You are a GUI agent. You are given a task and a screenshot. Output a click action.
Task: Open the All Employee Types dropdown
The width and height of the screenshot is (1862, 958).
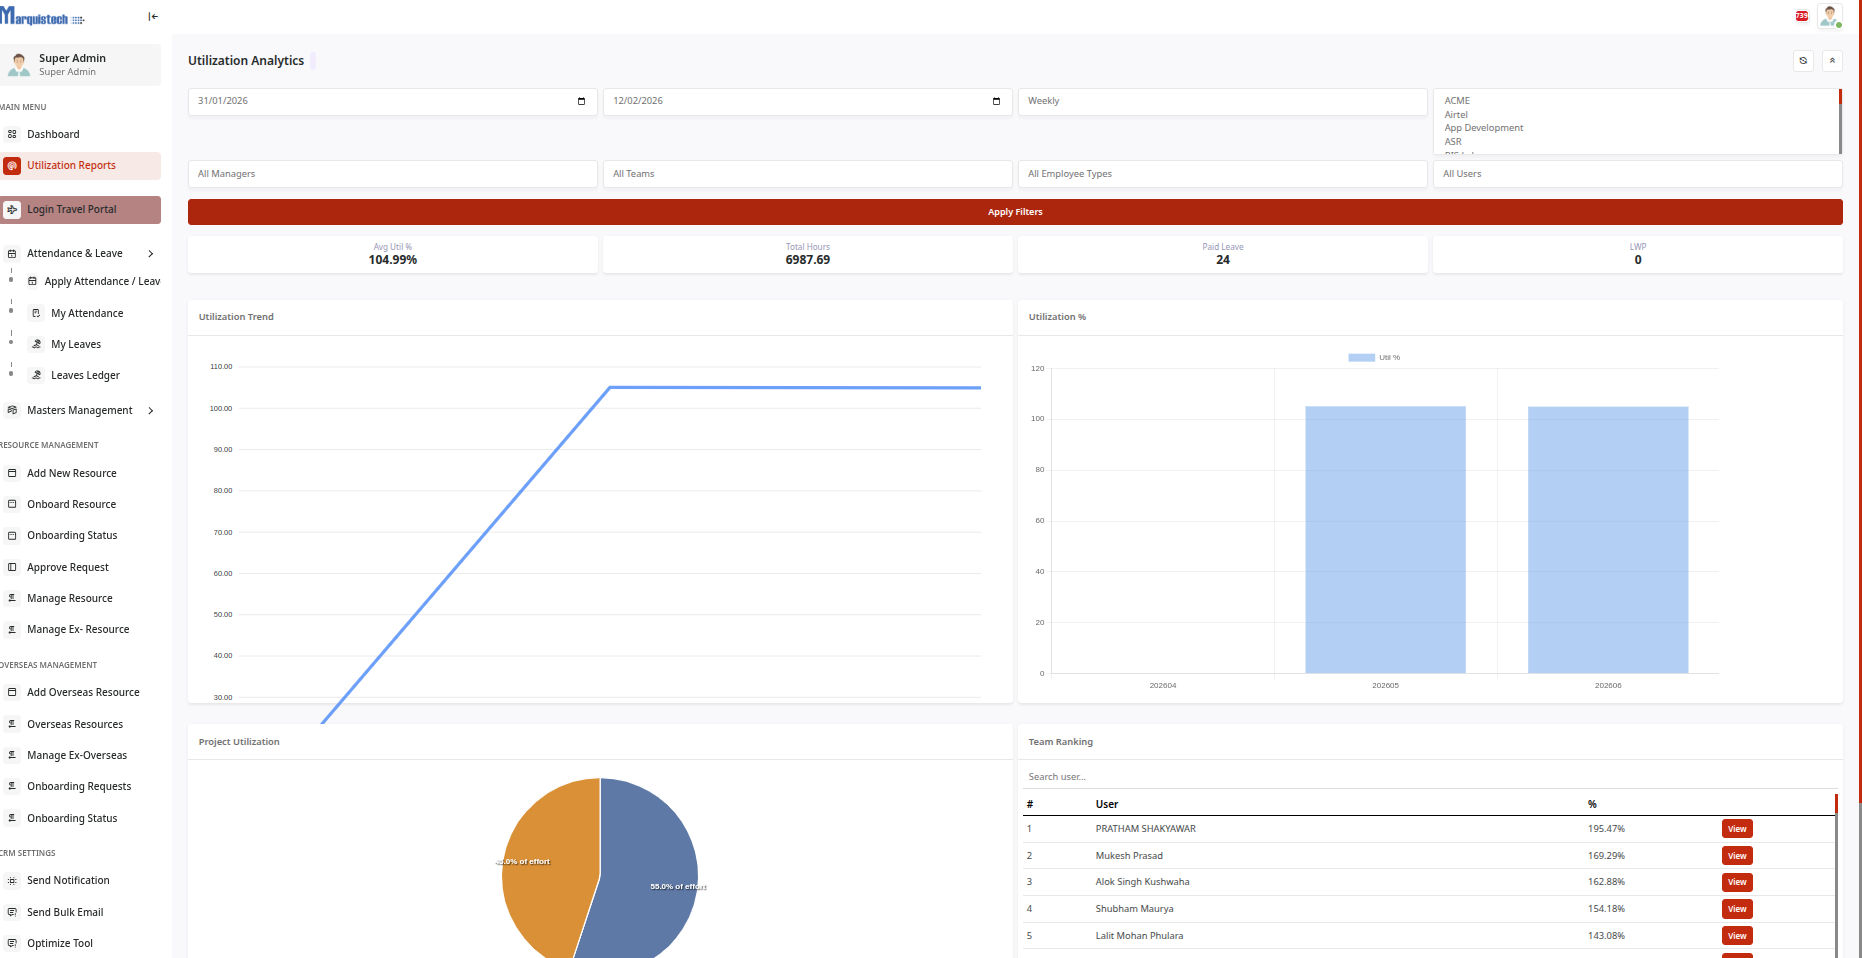[x=1222, y=174]
